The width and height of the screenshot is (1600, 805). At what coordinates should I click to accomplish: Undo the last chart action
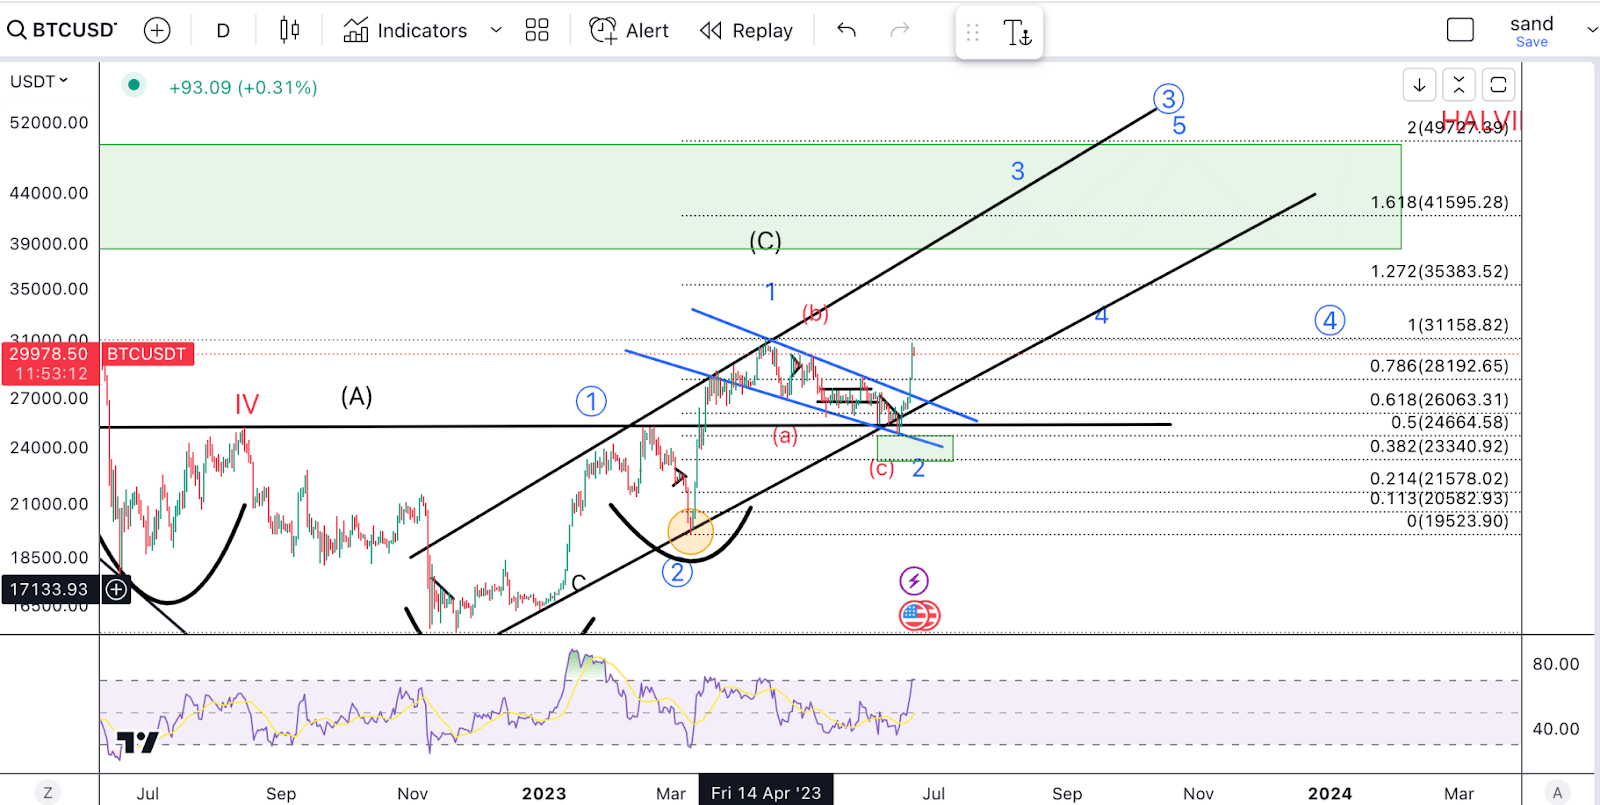846,30
